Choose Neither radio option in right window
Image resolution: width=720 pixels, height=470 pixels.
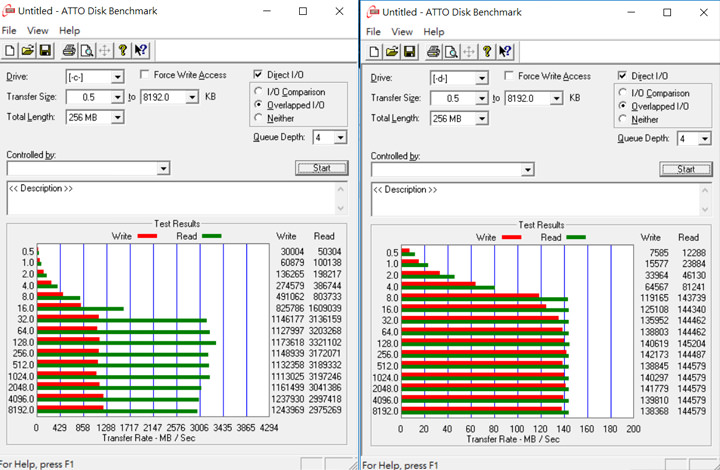(623, 119)
